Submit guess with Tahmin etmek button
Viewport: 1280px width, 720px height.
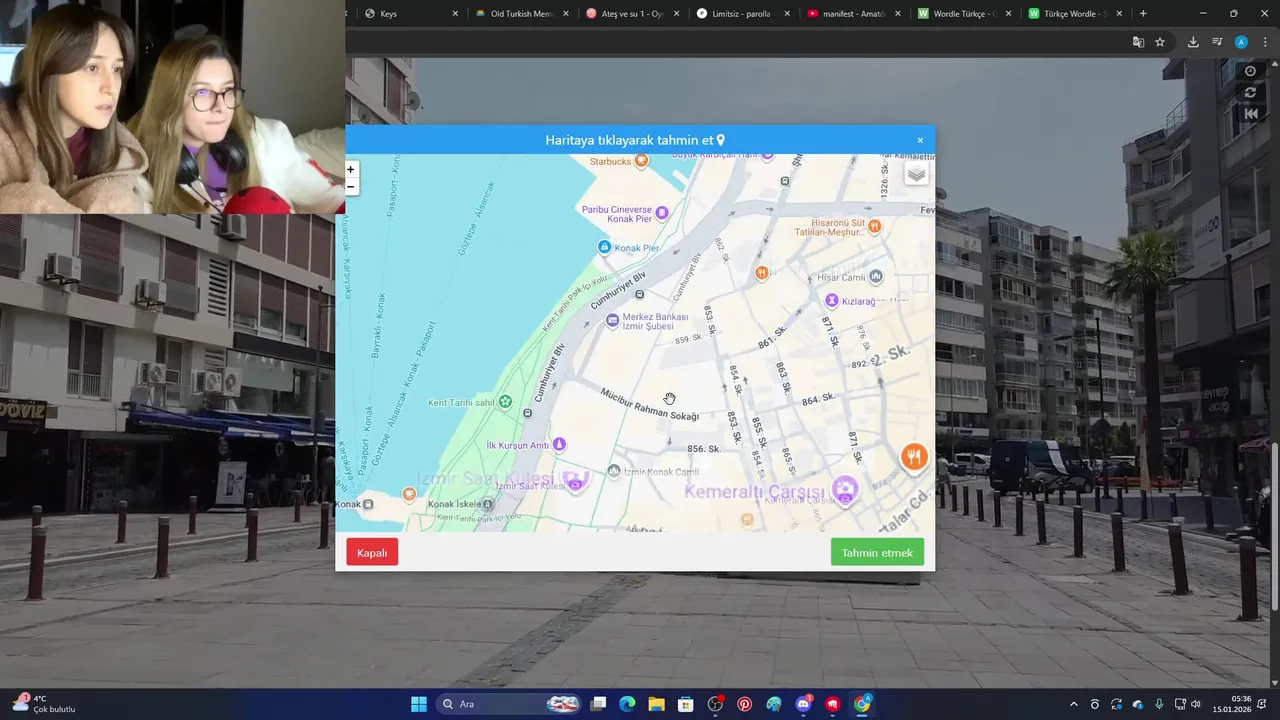click(877, 552)
